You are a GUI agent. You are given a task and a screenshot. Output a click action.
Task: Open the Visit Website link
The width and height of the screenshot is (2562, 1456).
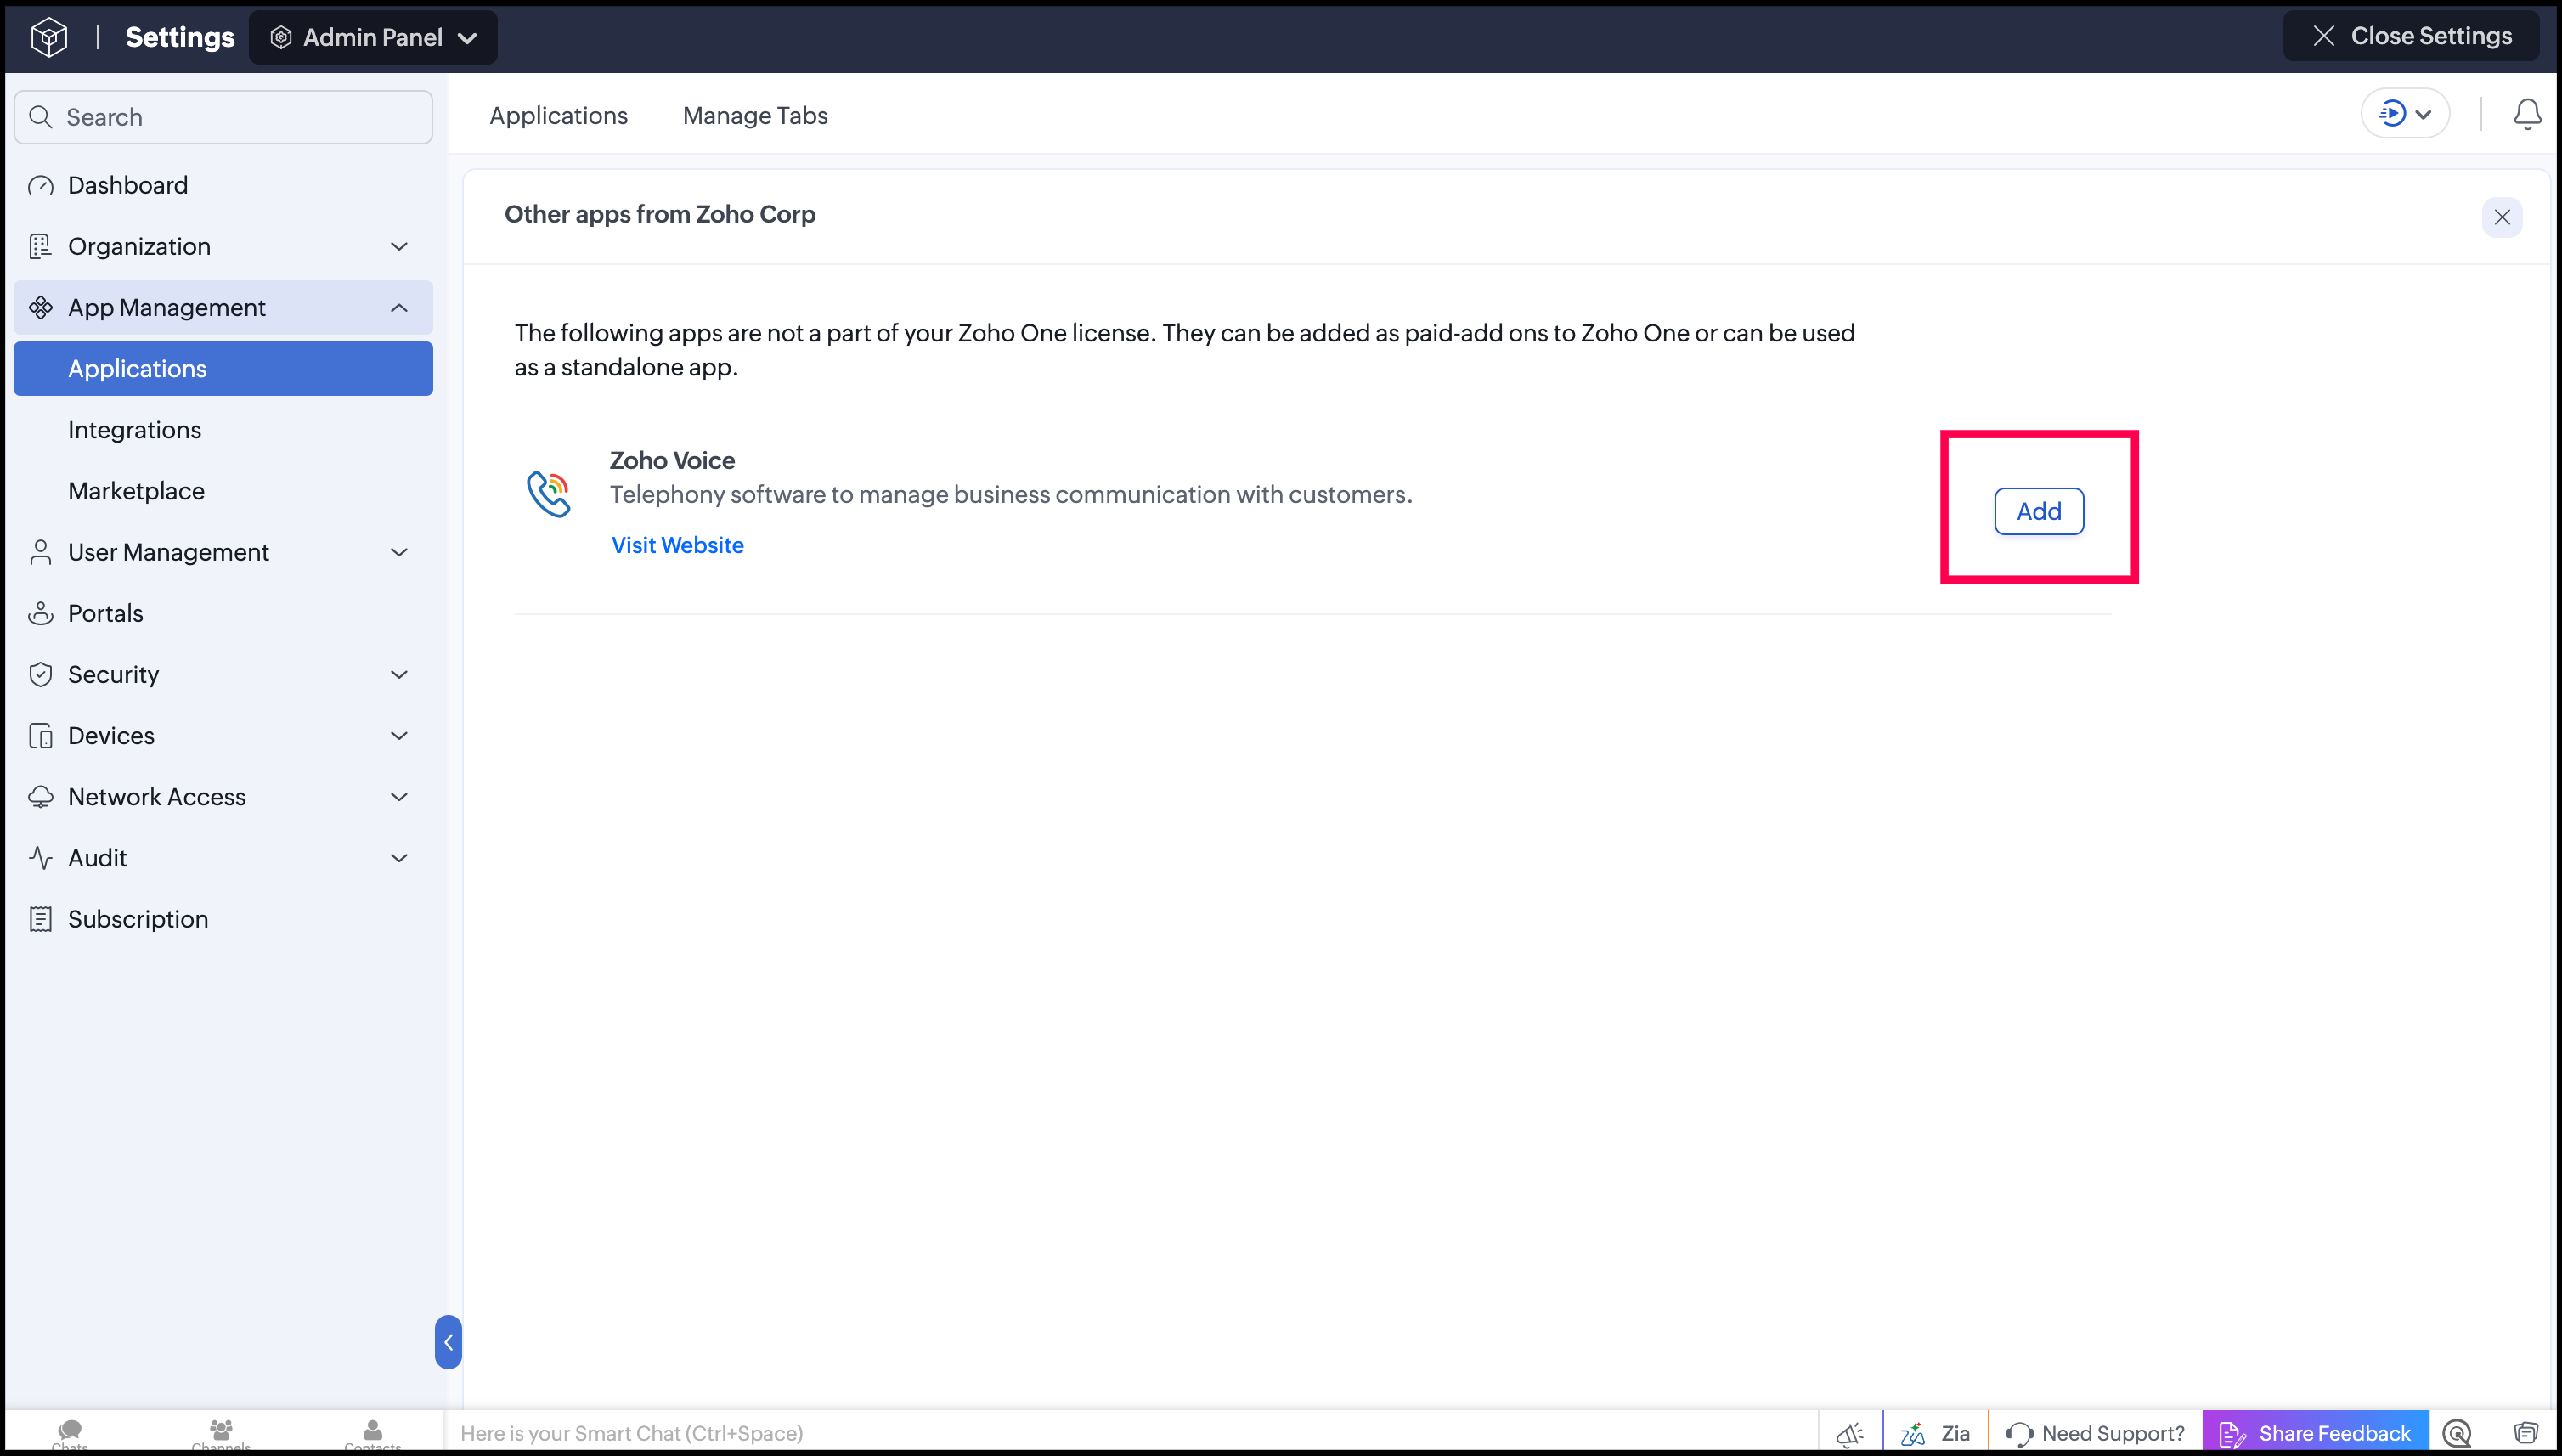point(678,545)
